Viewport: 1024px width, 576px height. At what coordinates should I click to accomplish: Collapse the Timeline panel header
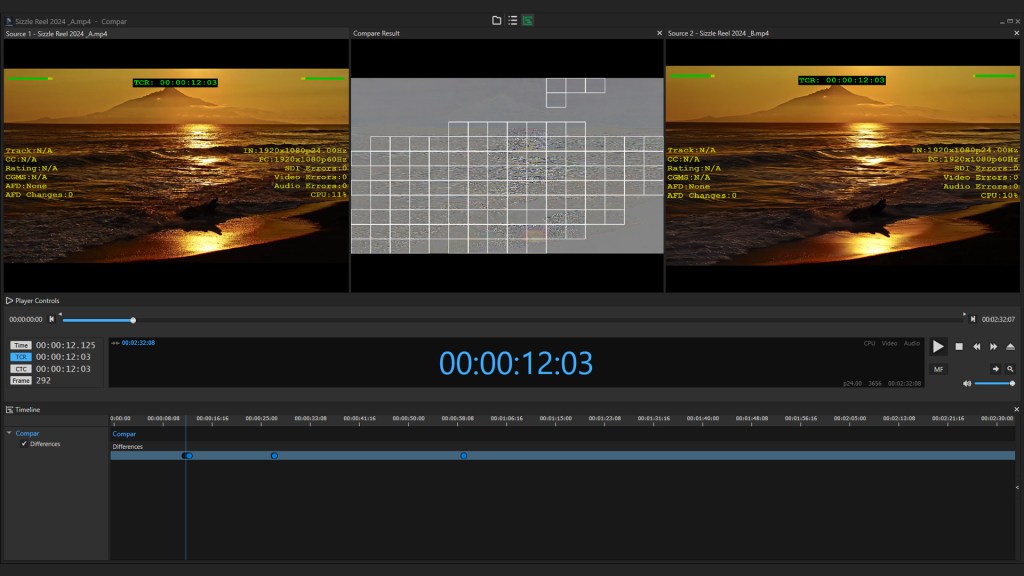coord(8,409)
